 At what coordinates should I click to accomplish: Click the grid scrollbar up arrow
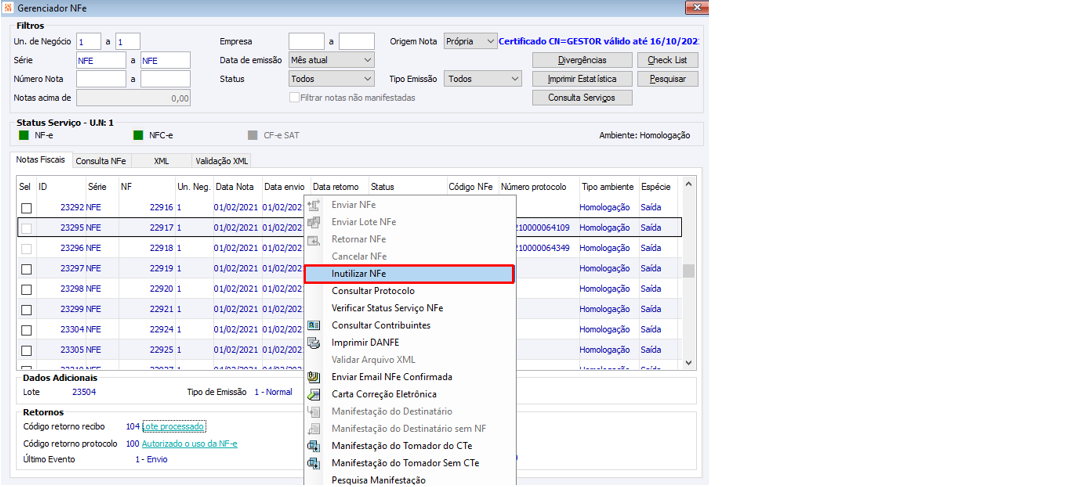tap(689, 185)
